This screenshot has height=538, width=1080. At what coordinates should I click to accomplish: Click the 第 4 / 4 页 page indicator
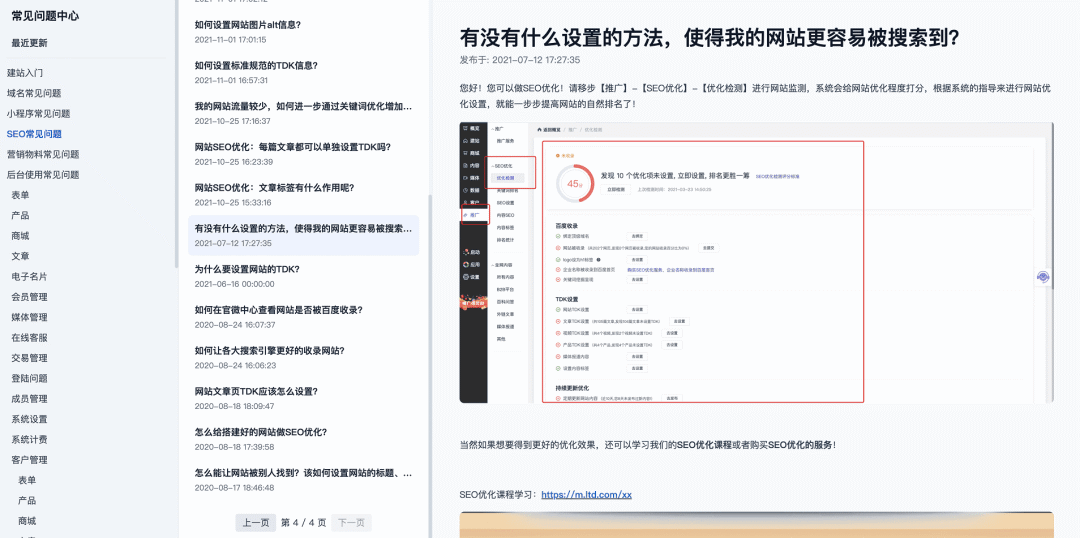304,523
